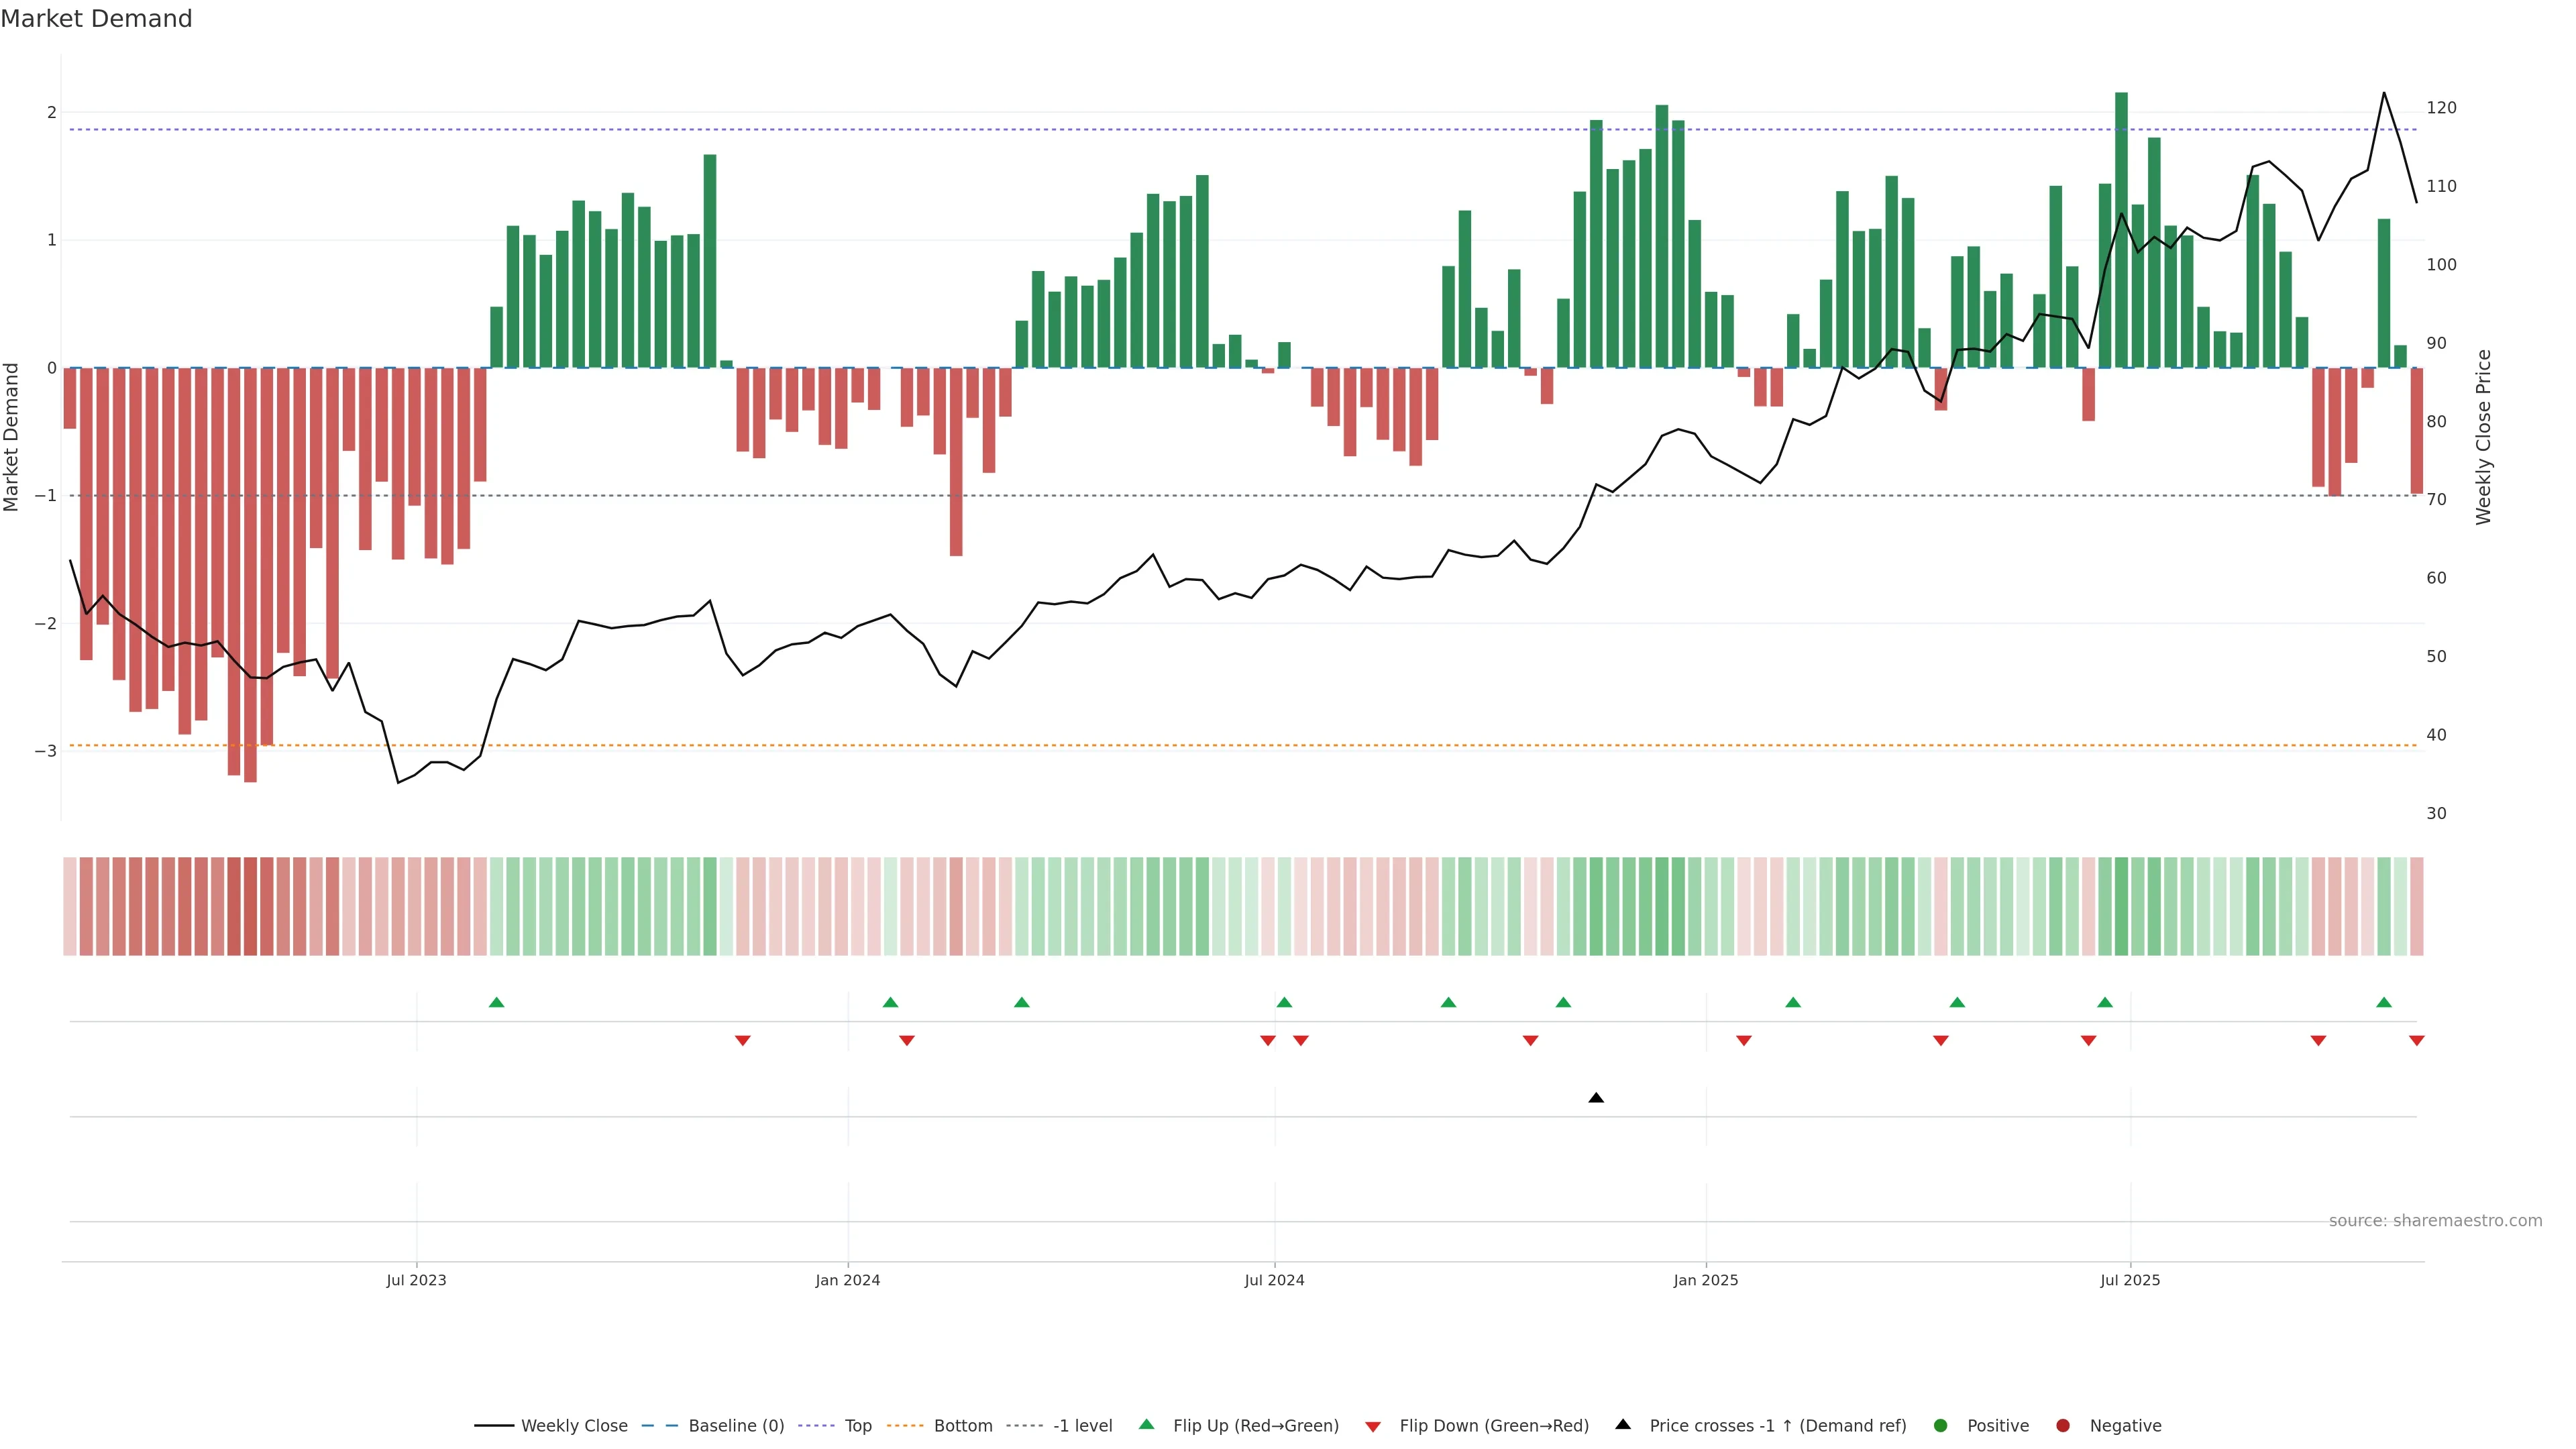2576x1449 pixels.
Task: Click the black price-cross triangle marker
Action: pos(1596,1098)
